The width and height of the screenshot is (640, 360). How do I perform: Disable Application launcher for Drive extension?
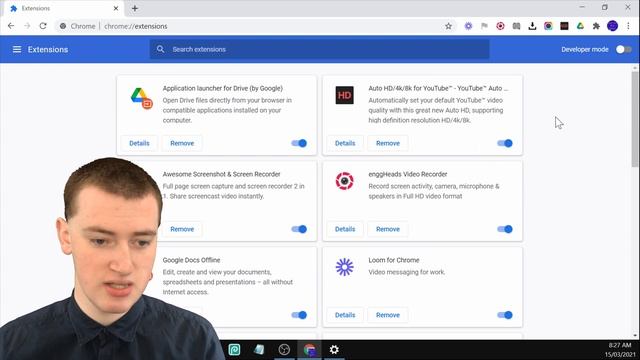299,143
